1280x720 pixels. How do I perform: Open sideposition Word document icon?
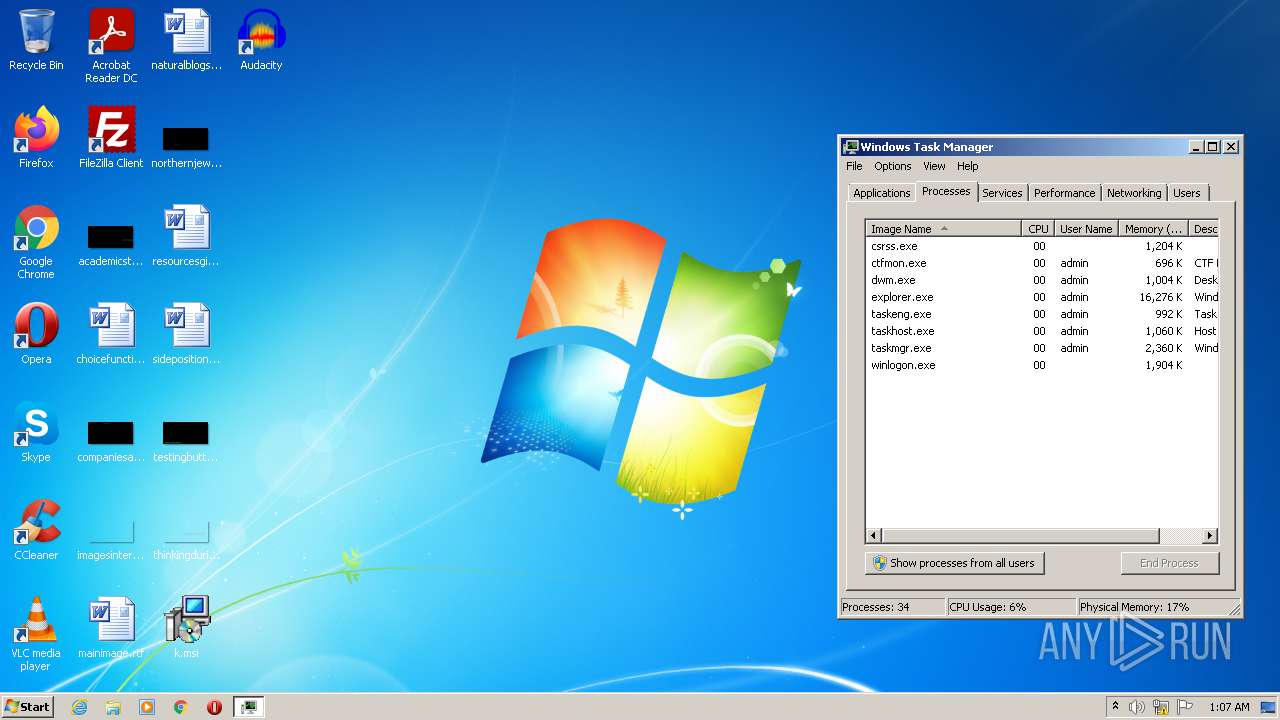(x=186, y=334)
